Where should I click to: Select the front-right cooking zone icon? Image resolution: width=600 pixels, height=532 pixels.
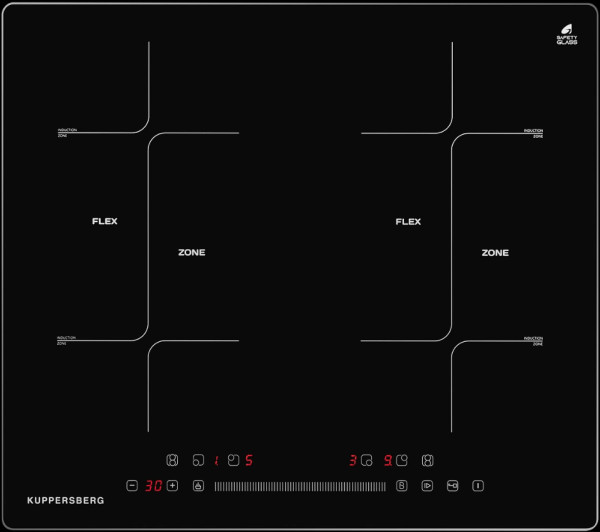[x=367, y=460]
